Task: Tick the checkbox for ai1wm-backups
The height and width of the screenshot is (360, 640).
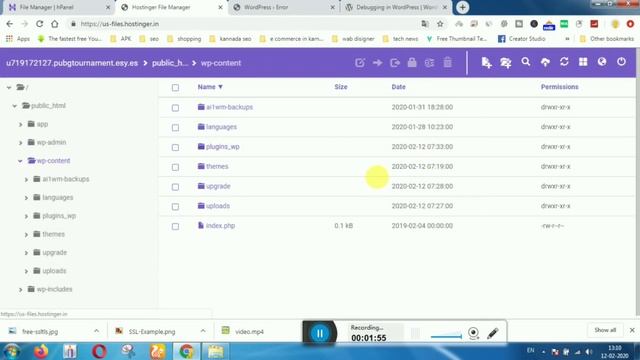Action: (175, 108)
